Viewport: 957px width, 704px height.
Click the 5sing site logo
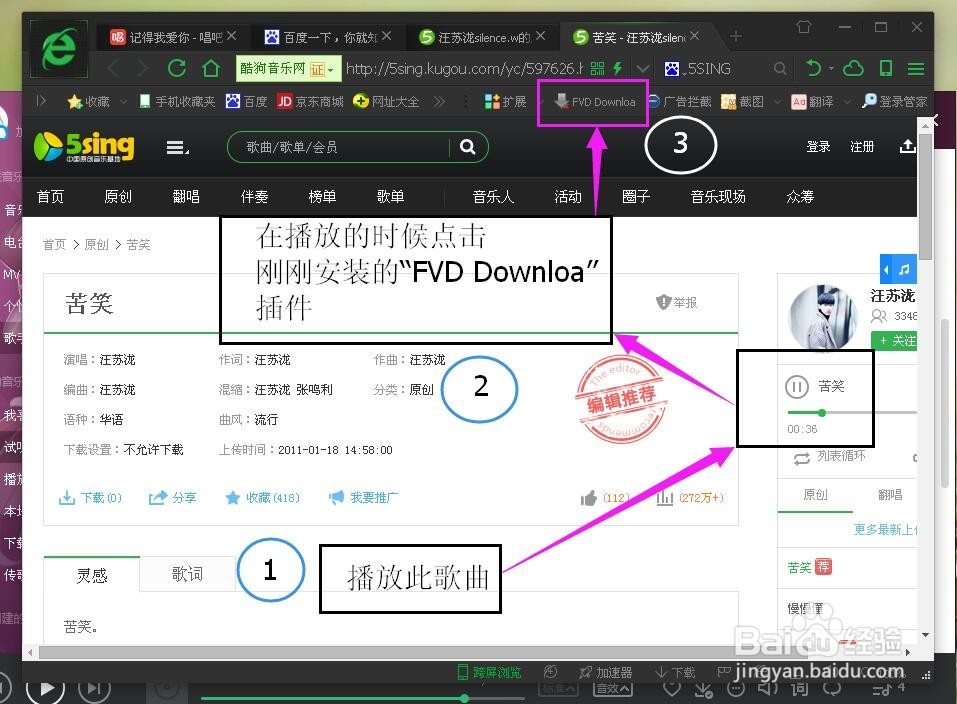click(x=84, y=147)
